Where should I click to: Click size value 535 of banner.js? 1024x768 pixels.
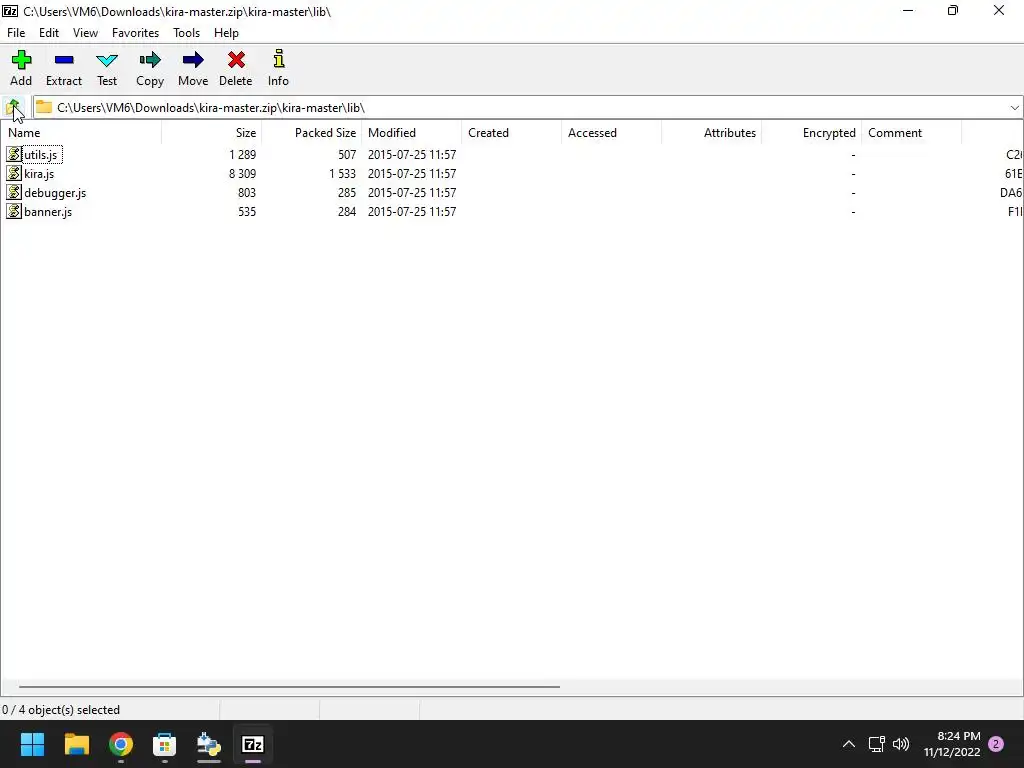click(247, 212)
